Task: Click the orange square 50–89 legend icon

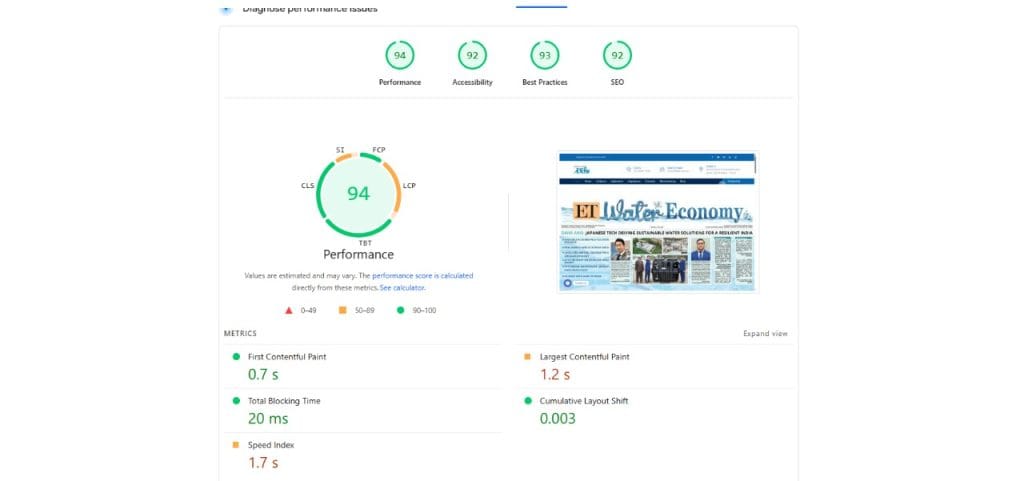Action: pos(343,310)
